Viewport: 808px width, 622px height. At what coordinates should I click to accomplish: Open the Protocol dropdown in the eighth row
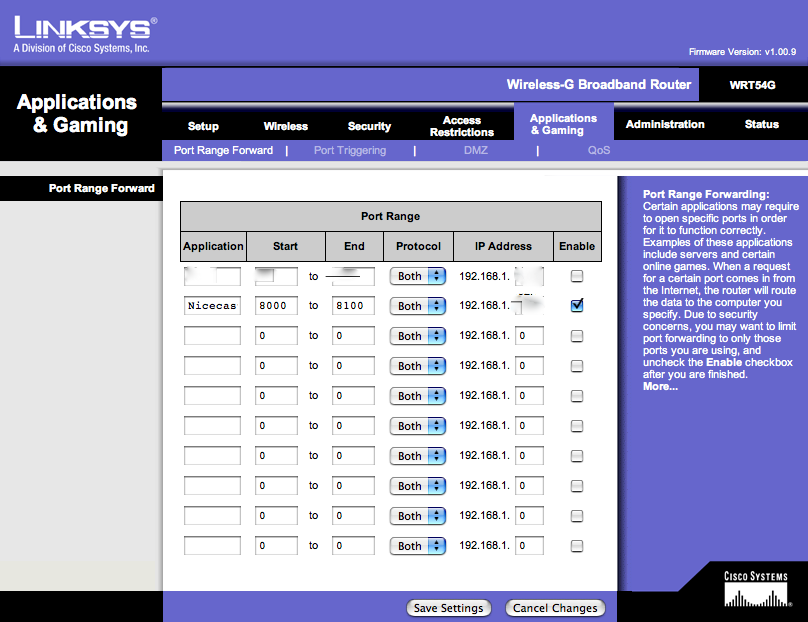[417, 486]
